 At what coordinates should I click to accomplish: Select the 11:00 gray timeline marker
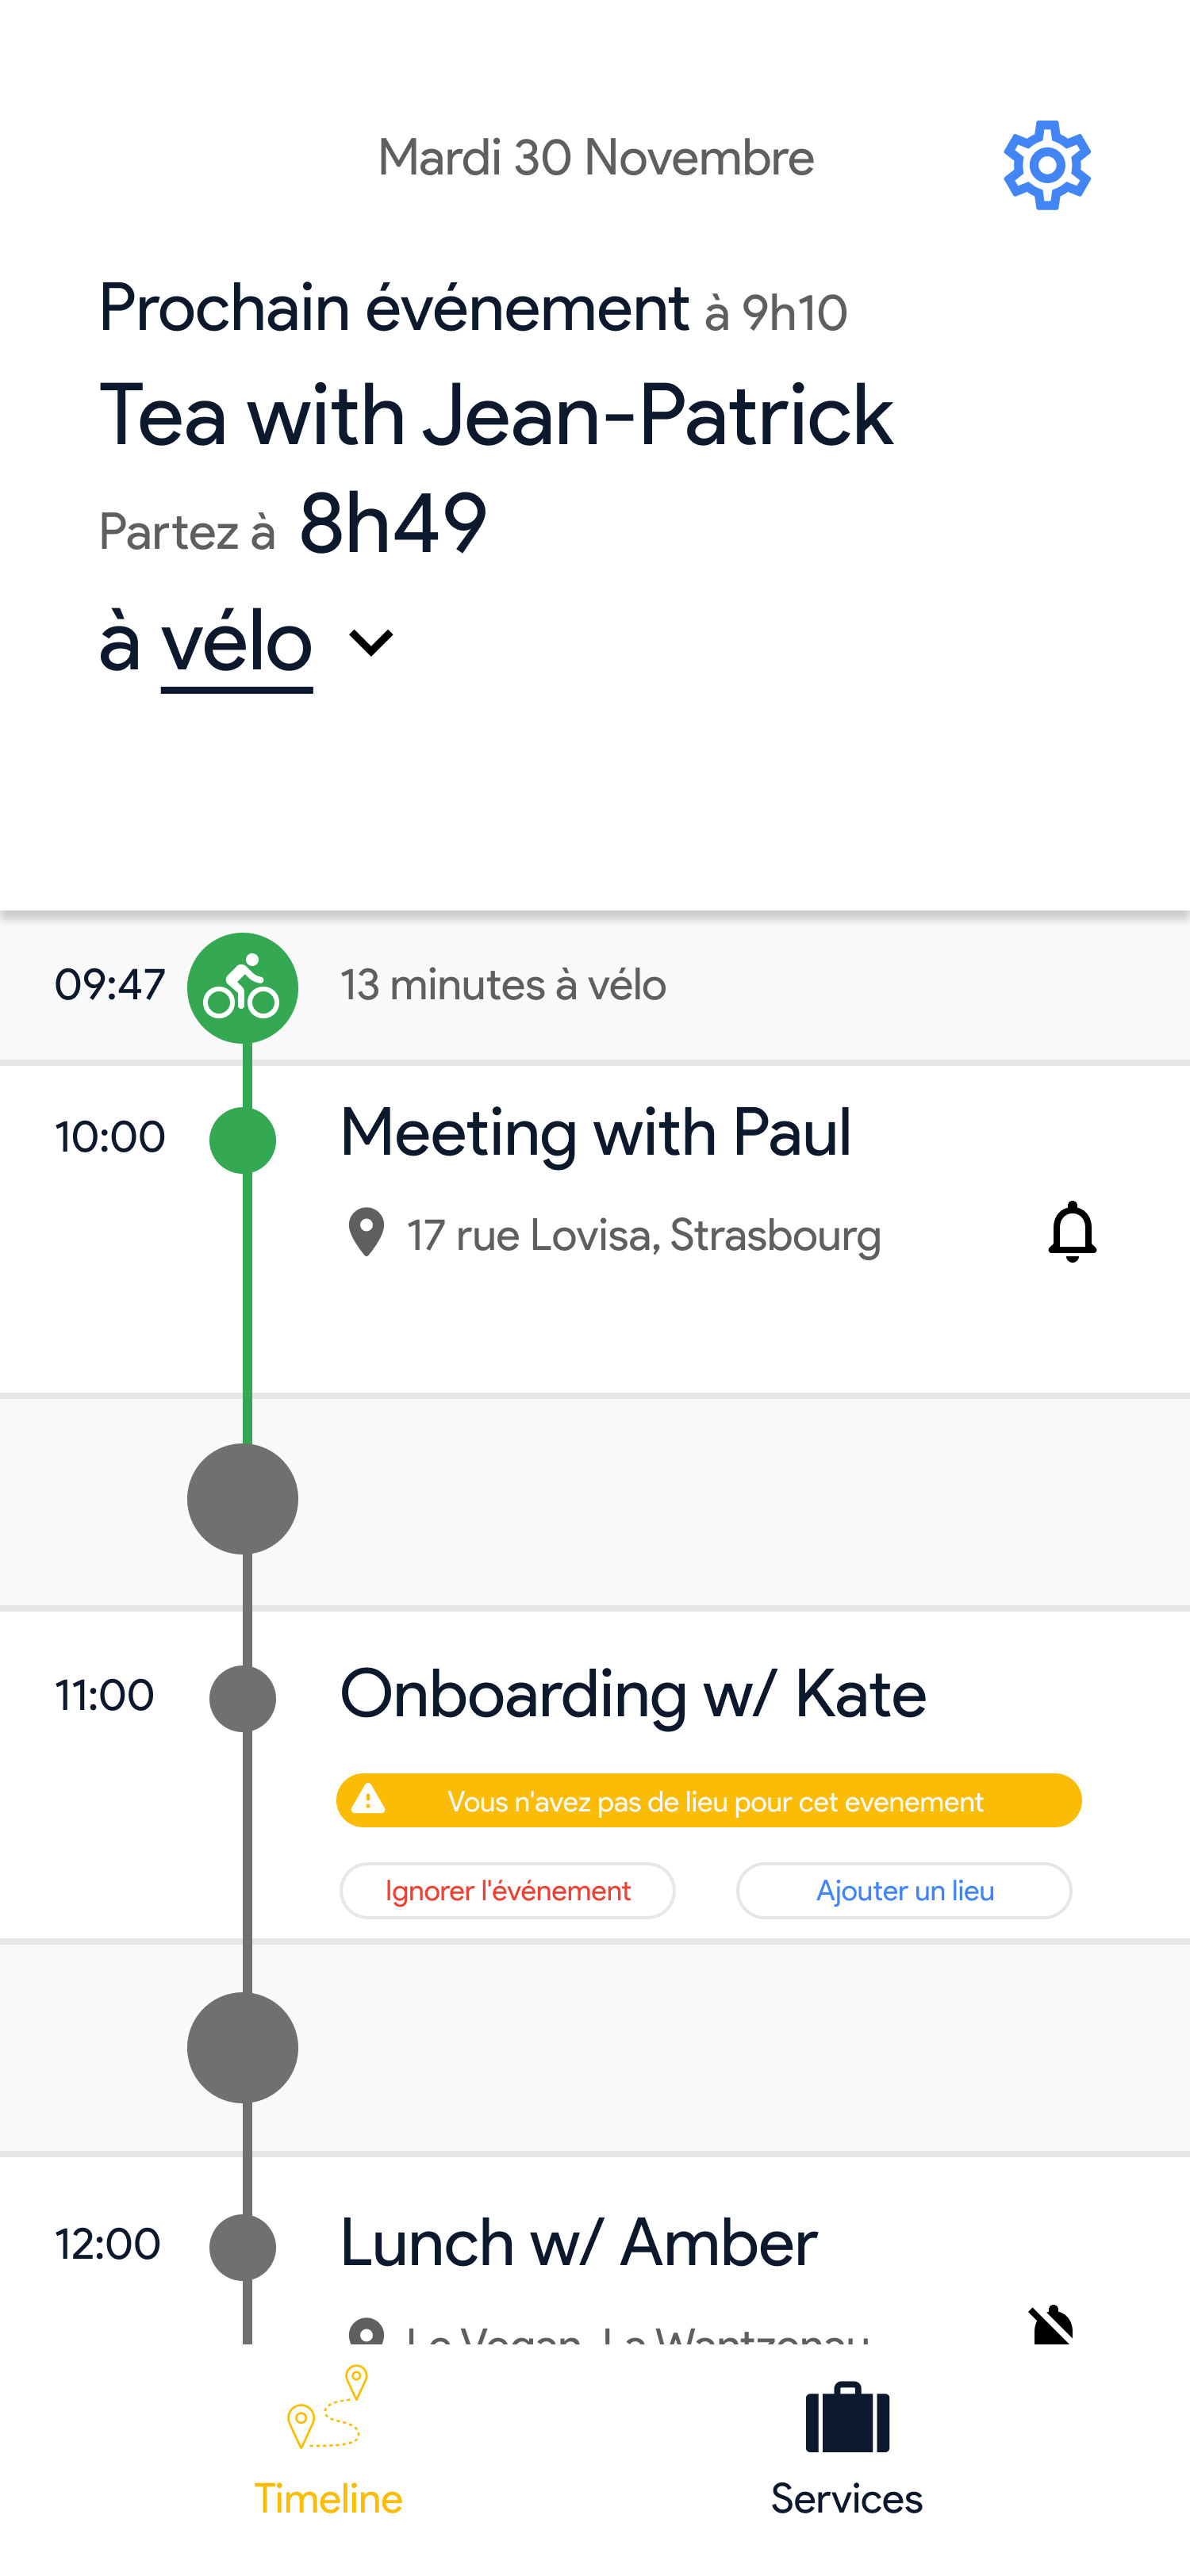point(242,1698)
